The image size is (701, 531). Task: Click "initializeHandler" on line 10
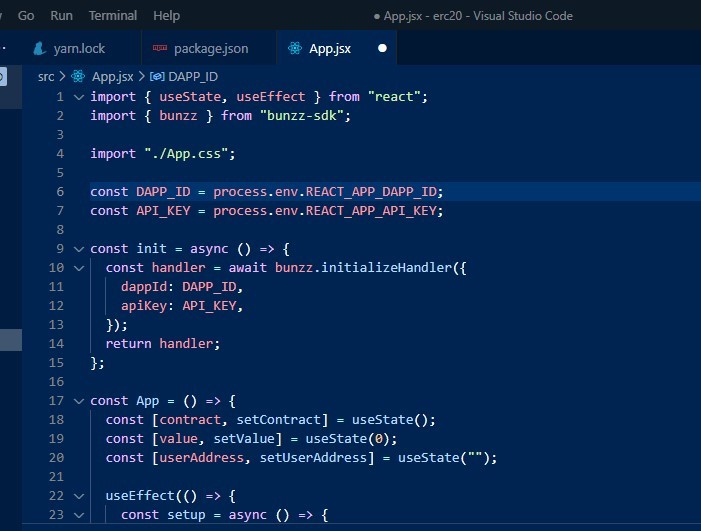387,268
